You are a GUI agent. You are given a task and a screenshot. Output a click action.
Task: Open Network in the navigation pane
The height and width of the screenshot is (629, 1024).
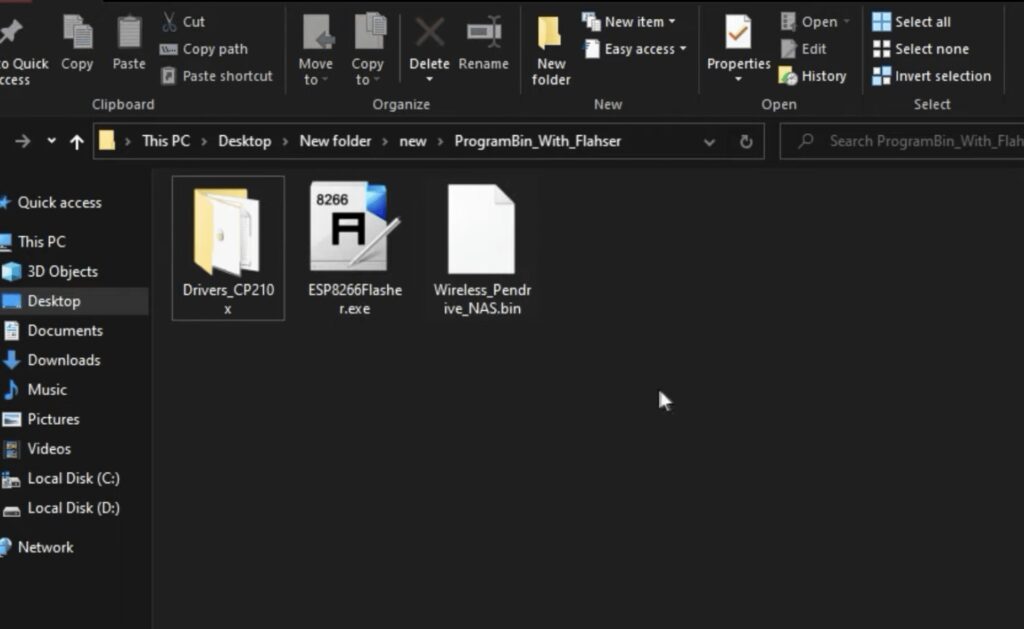pyautogui.click(x=45, y=547)
